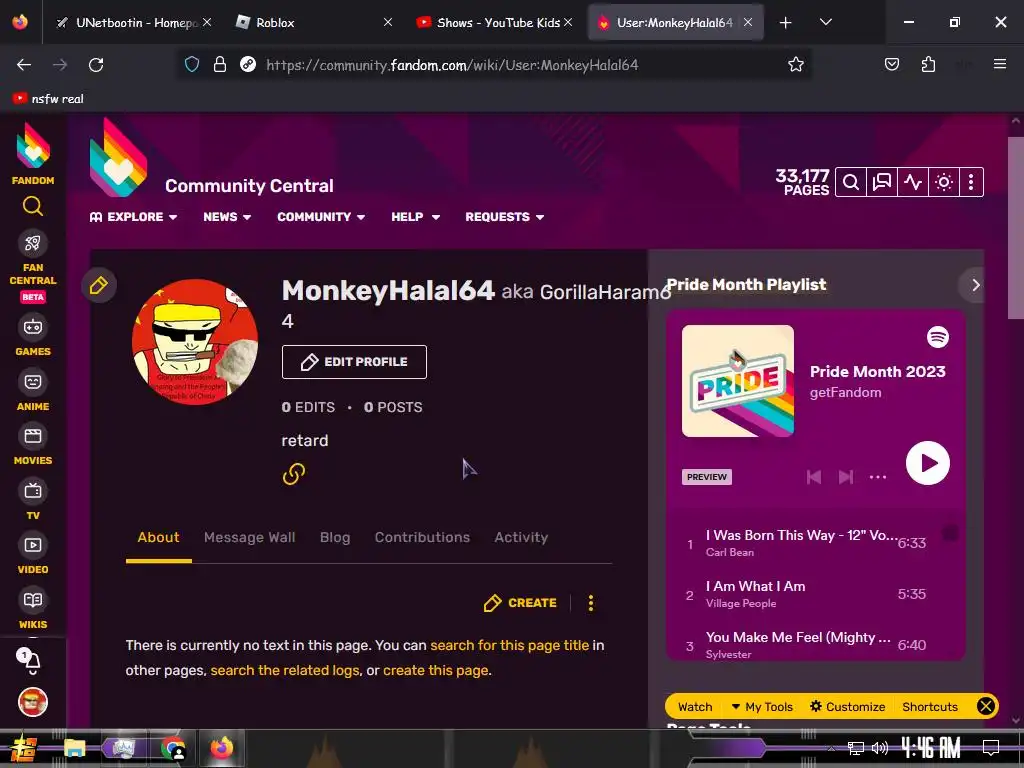Toggle light/dark theme sun icon
This screenshot has height=768, width=1024.
click(x=944, y=182)
